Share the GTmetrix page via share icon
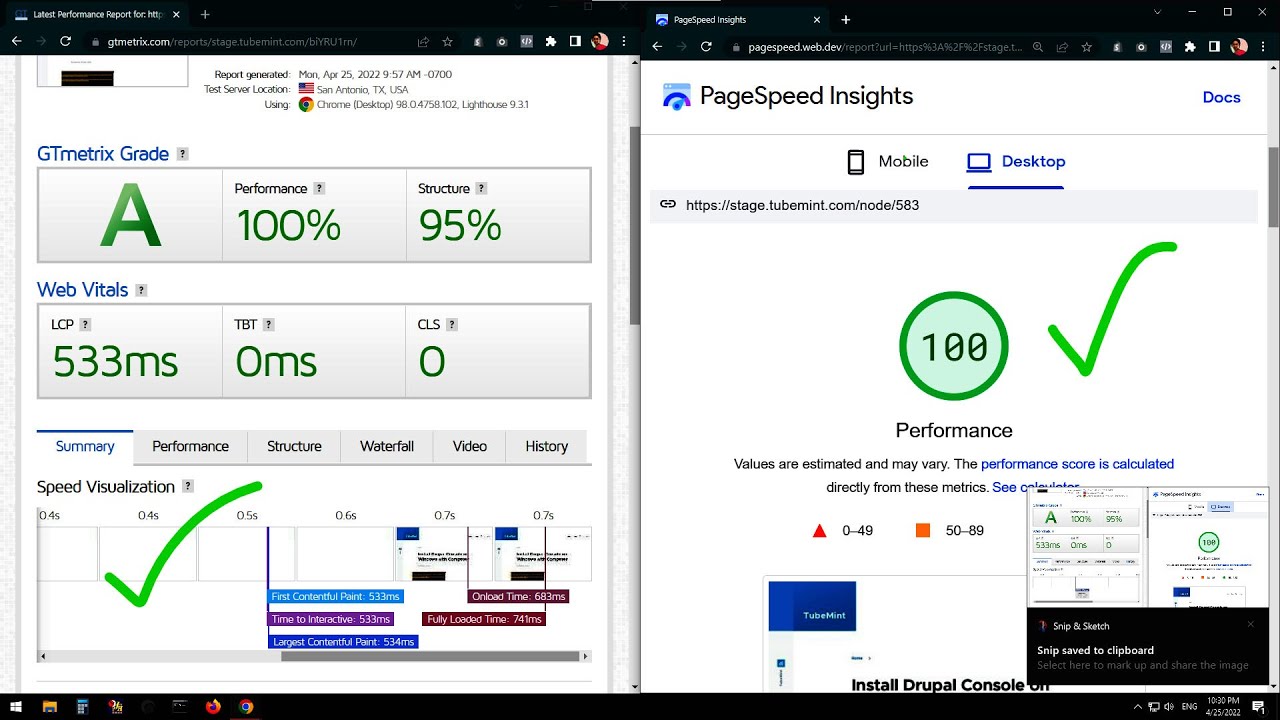This screenshot has width=1280, height=720. point(424,42)
